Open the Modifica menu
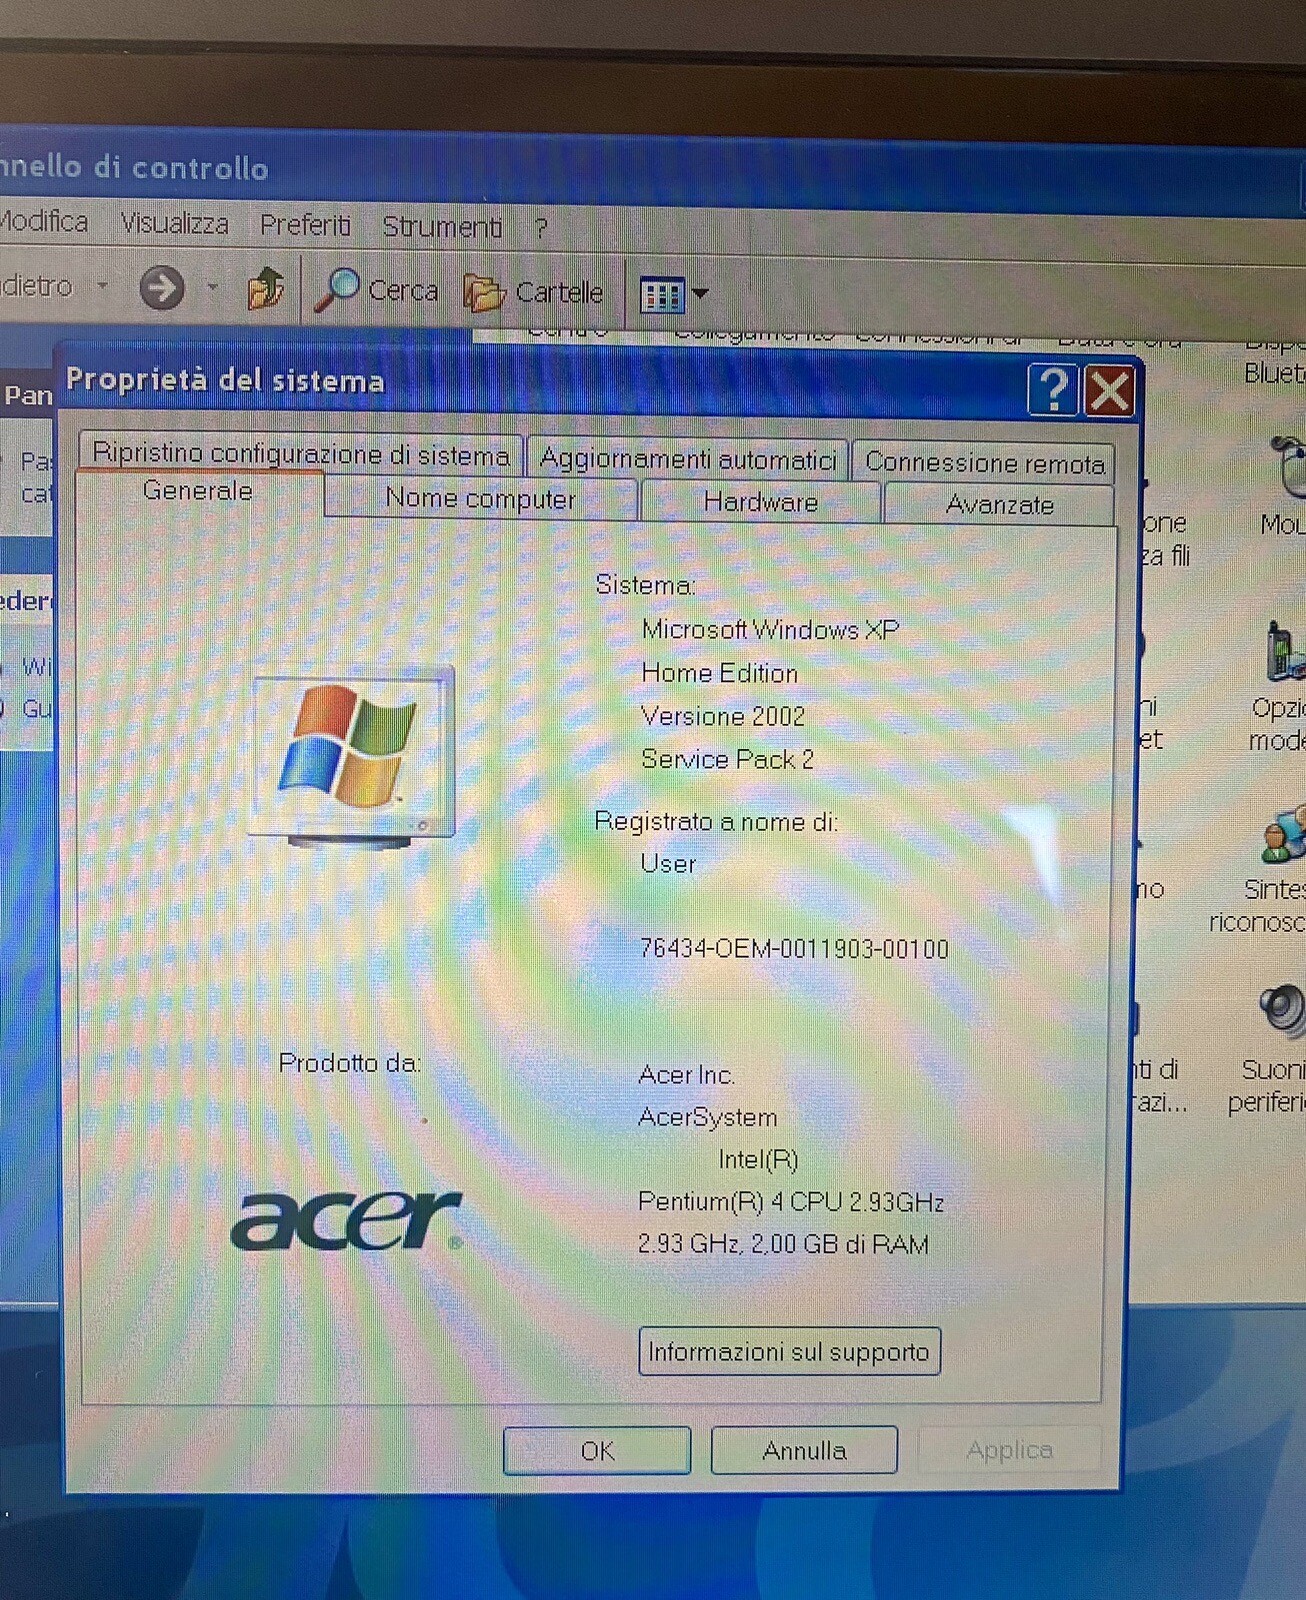Viewport: 1306px width, 1600px height. pyautogui.click(x=44, y=221)
